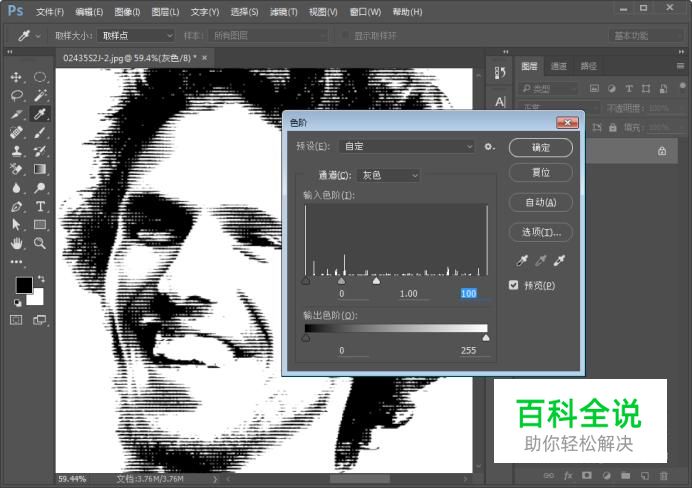Toggle the layer filter switch

click(682, 85)
